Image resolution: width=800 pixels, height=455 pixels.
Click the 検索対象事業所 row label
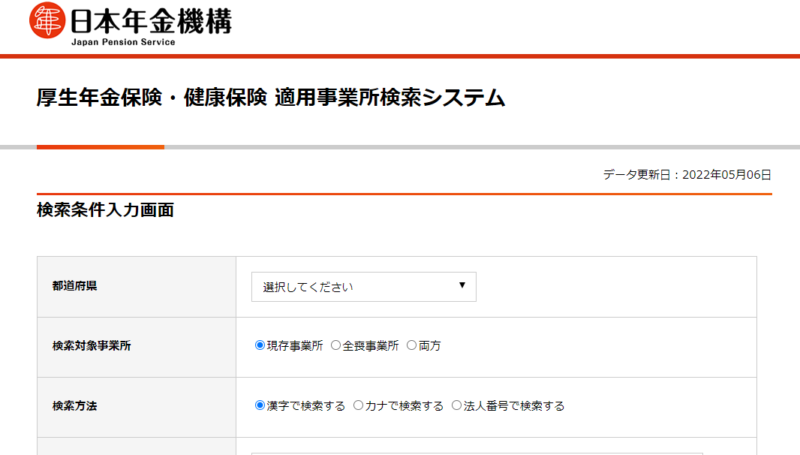click(92, 346)
